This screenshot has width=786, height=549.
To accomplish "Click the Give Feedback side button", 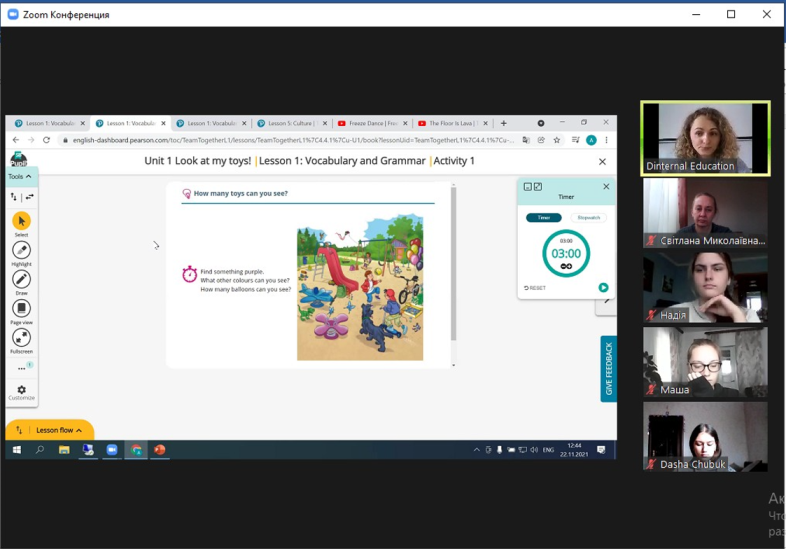I will coord(608,369).
